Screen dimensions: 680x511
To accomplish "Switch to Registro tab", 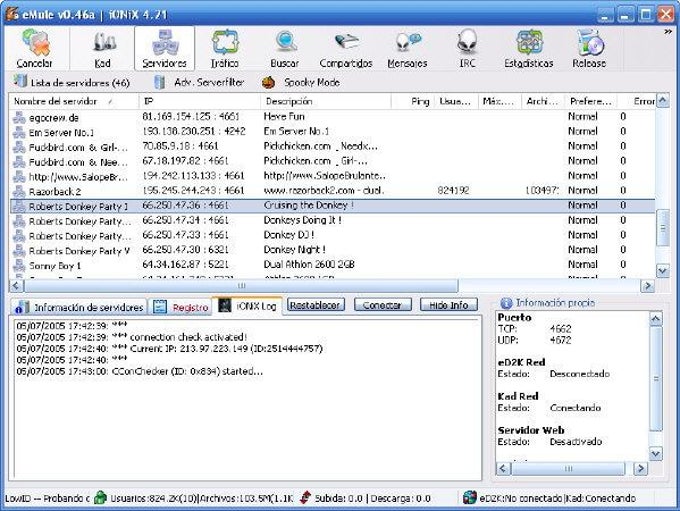I will click(x=181, y=307).
